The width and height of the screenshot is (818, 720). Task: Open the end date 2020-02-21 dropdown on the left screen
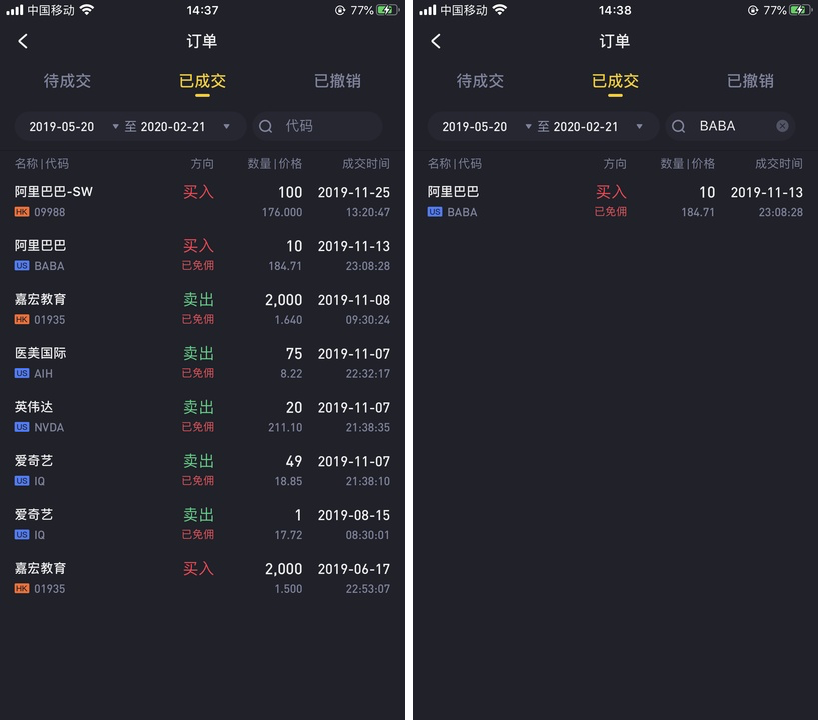coord(226,126)
